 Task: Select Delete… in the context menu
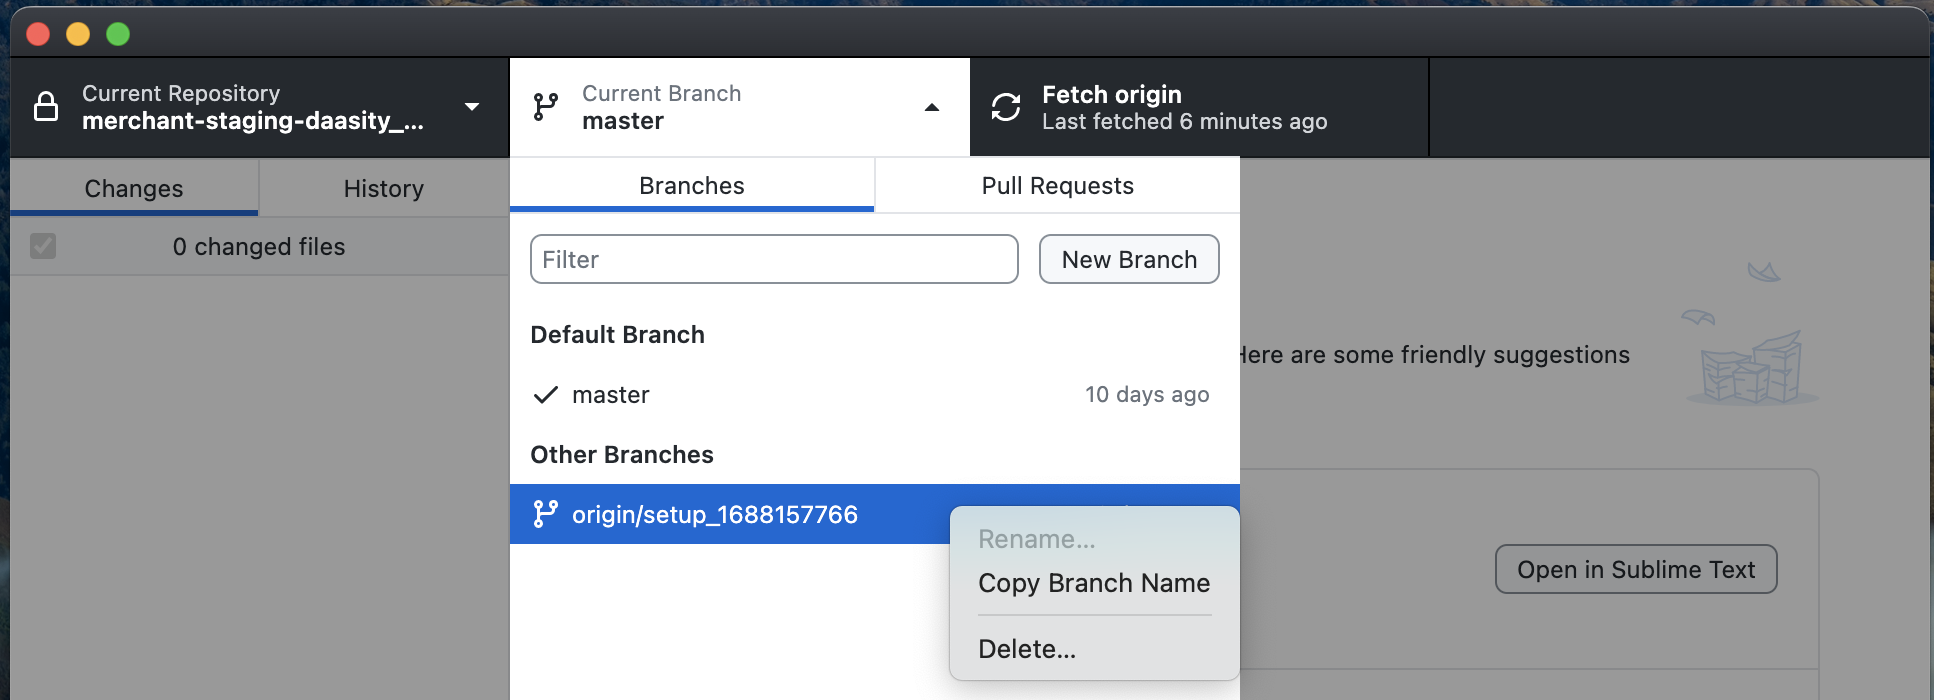click(1027, 649)
